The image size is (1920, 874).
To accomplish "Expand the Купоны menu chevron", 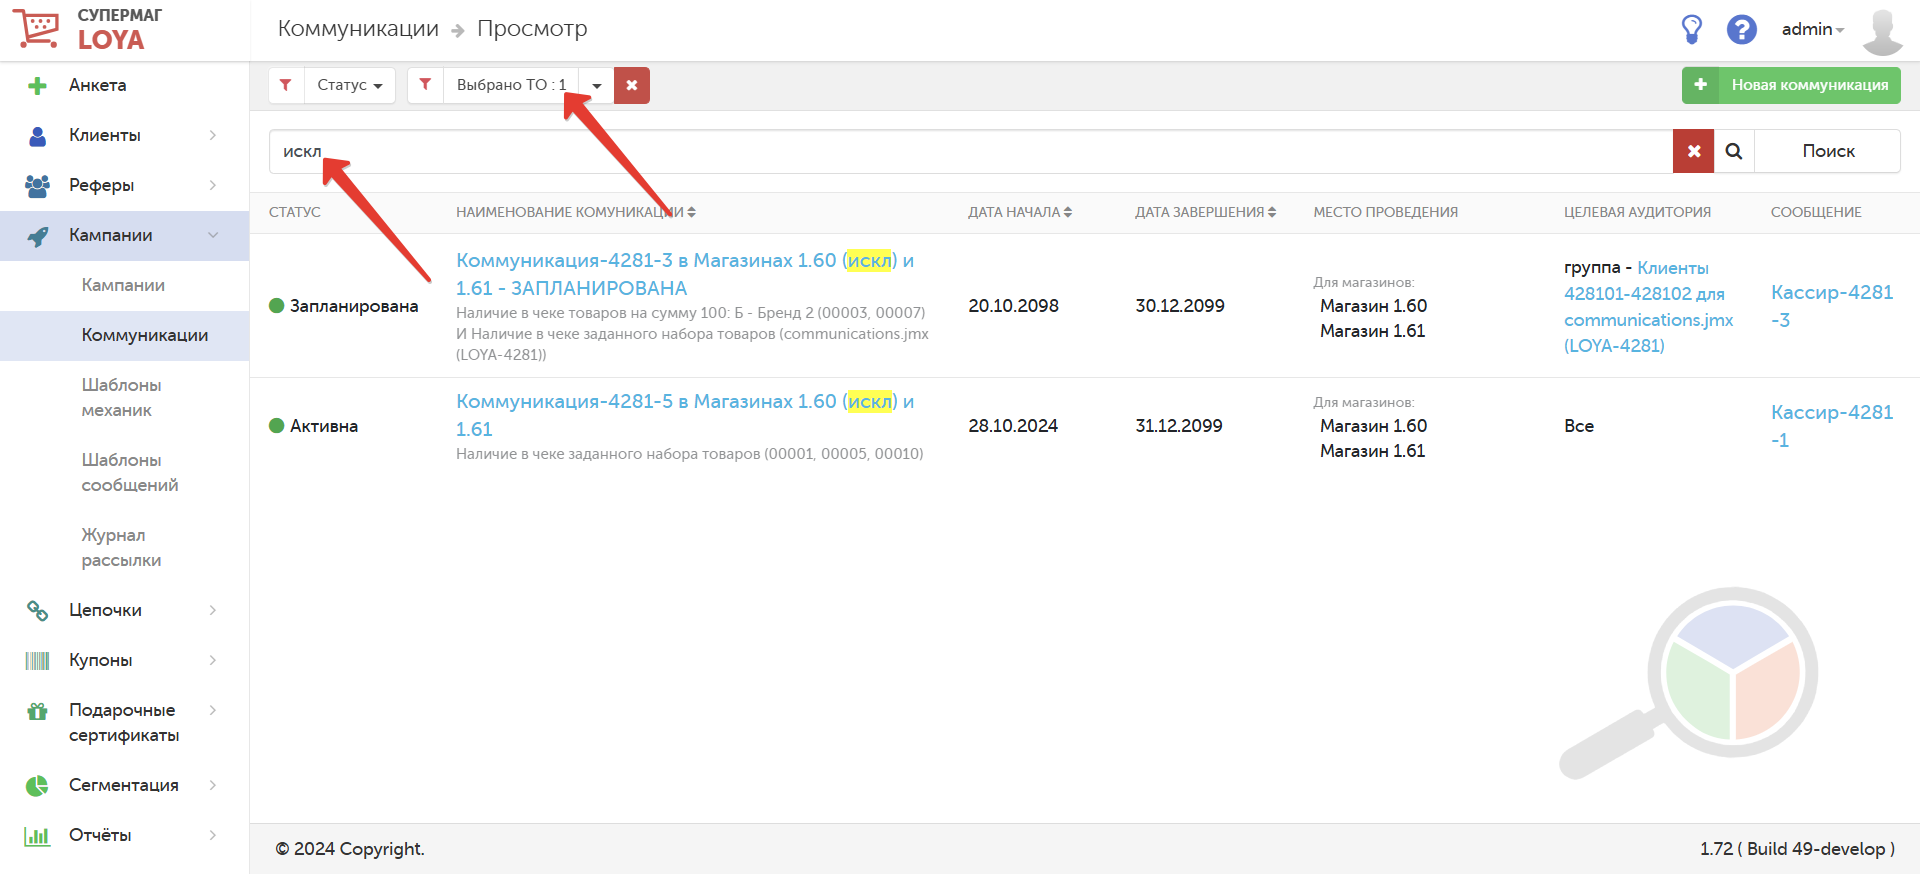I will click(213, 660).
